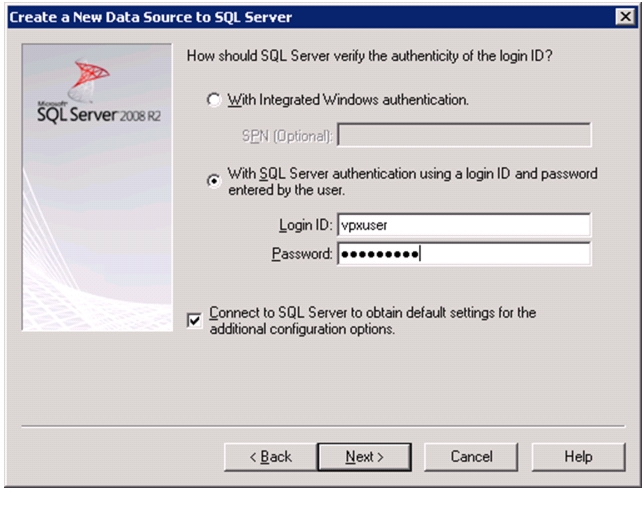Click the Create a New Data Source title bar

click(x=311, y=17)
